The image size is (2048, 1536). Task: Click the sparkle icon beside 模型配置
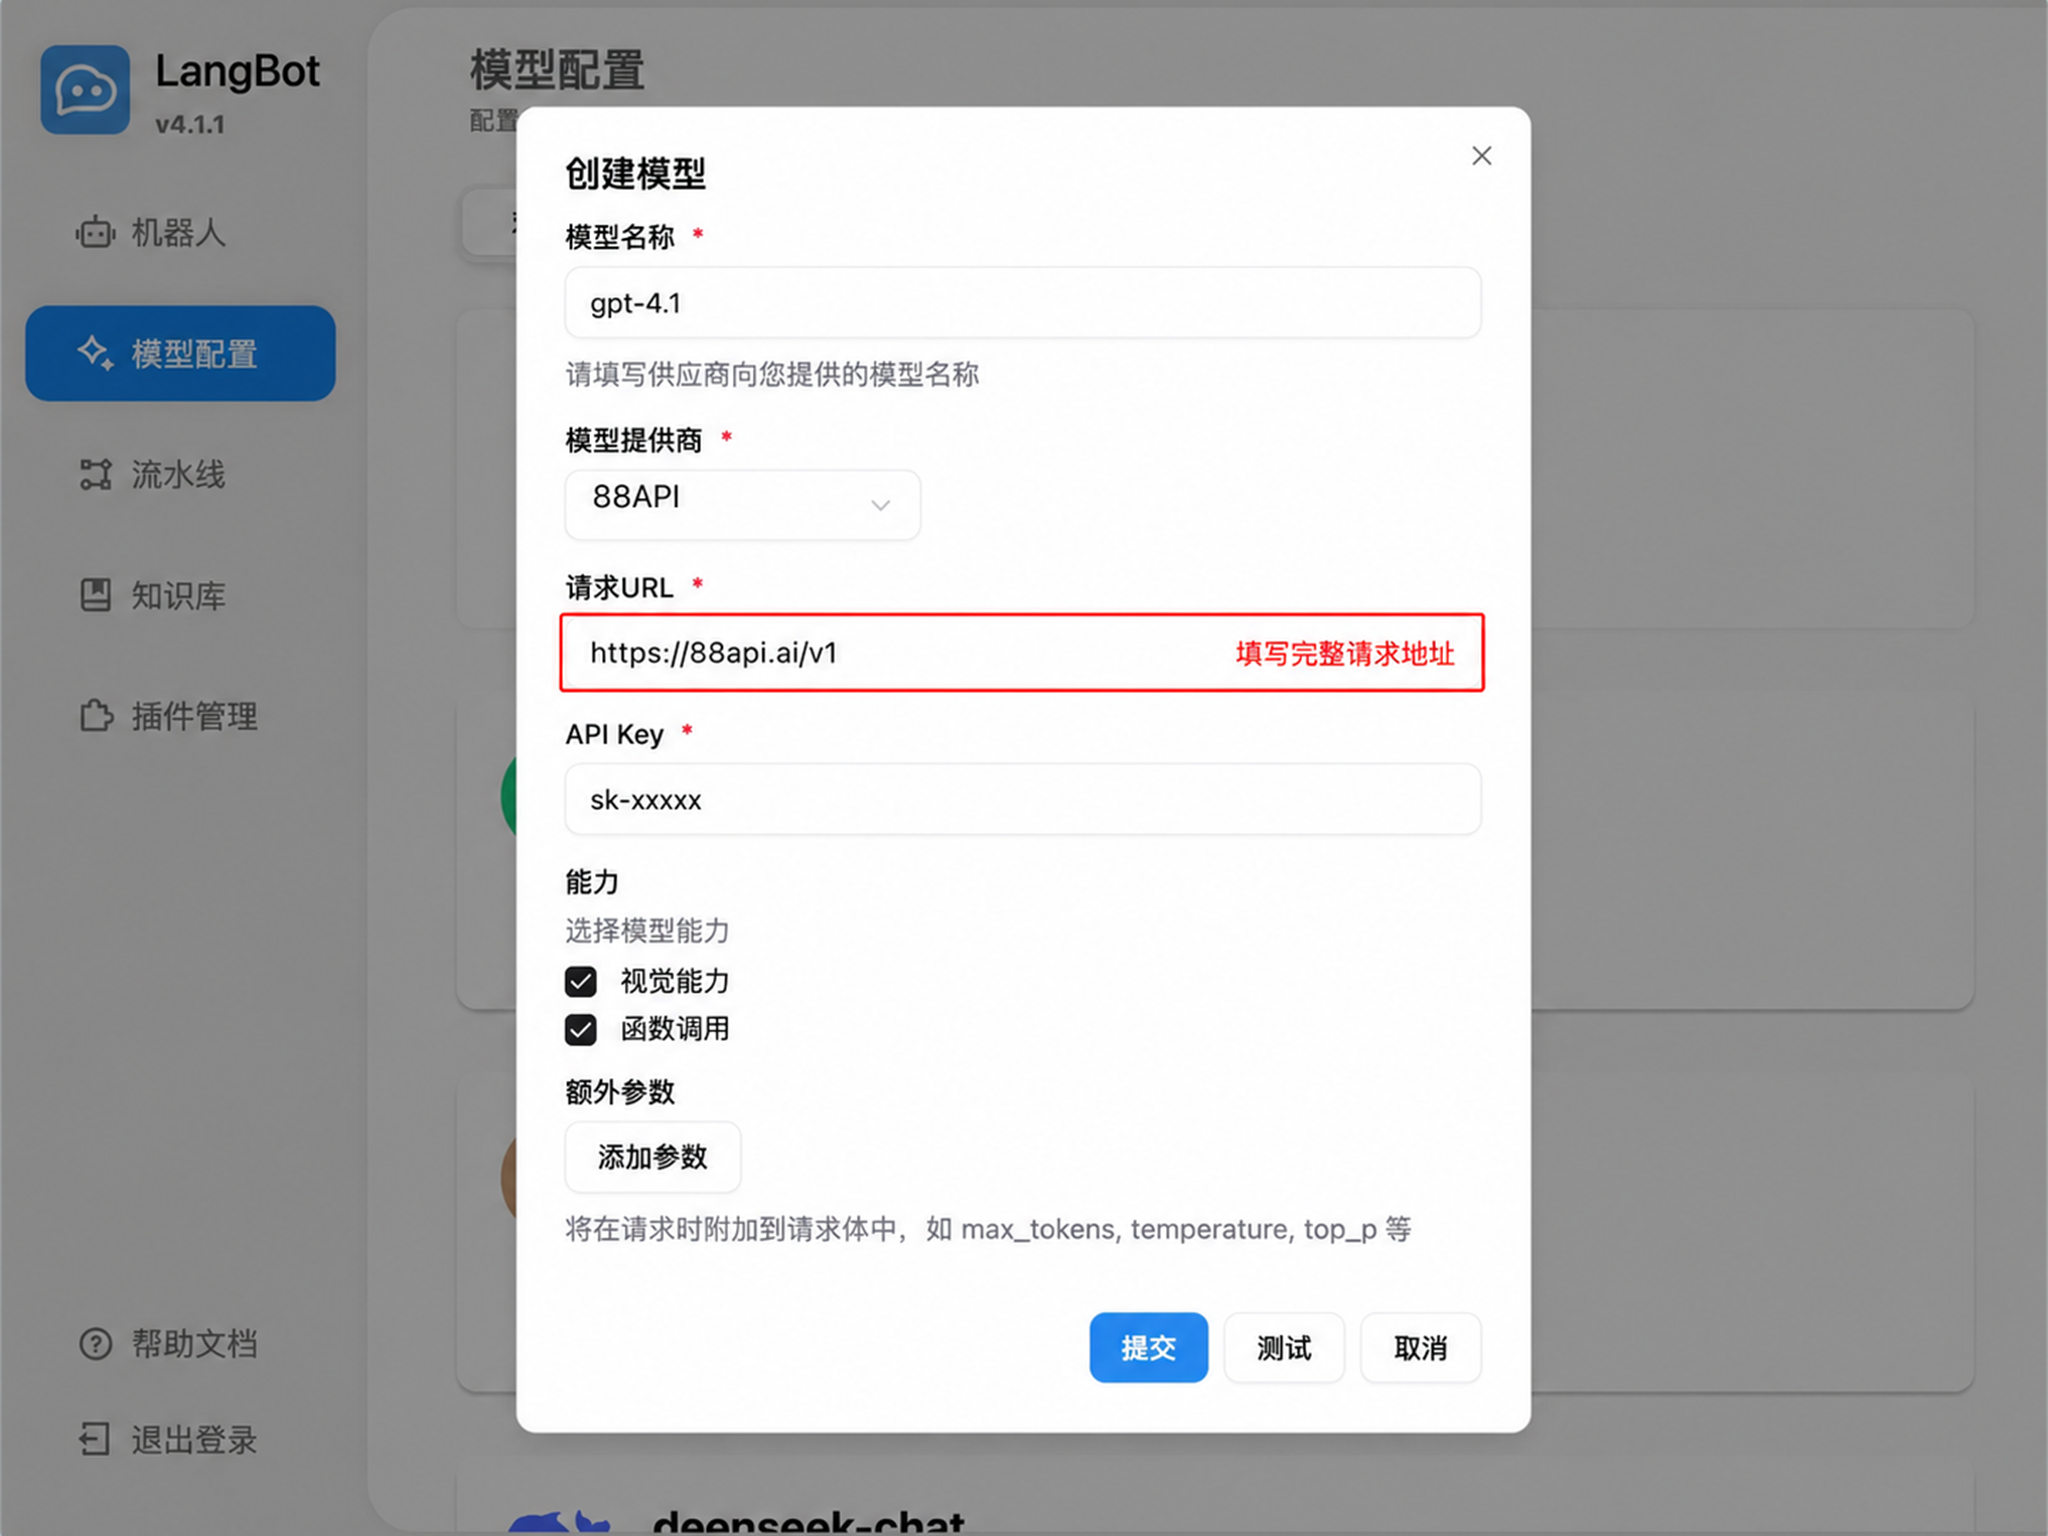pos(95,353)
